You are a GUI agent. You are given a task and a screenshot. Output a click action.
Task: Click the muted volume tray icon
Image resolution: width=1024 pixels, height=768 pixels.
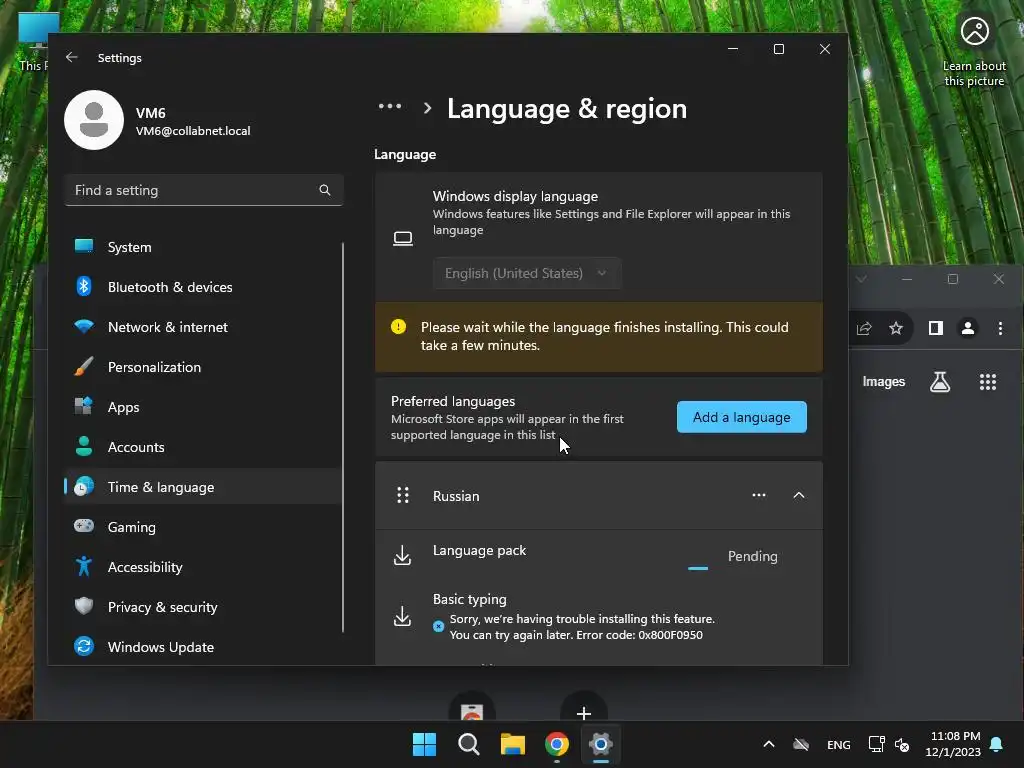902,744
